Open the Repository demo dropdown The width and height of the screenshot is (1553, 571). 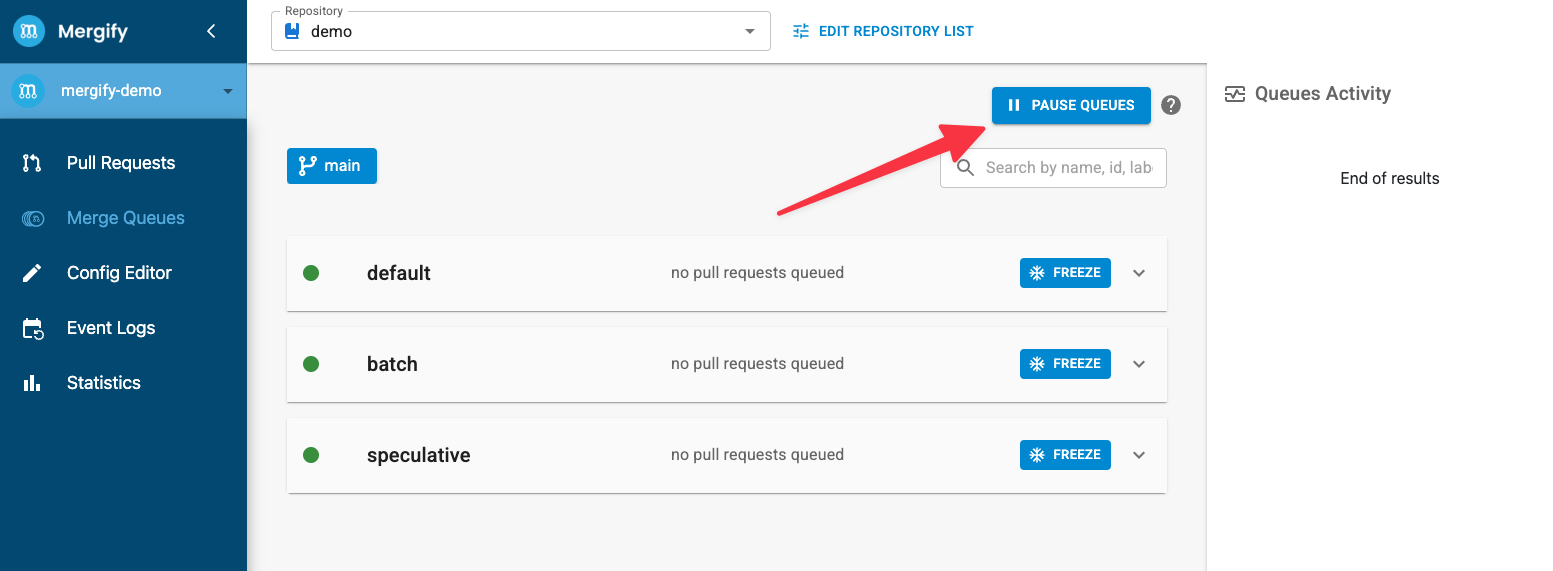521,31
